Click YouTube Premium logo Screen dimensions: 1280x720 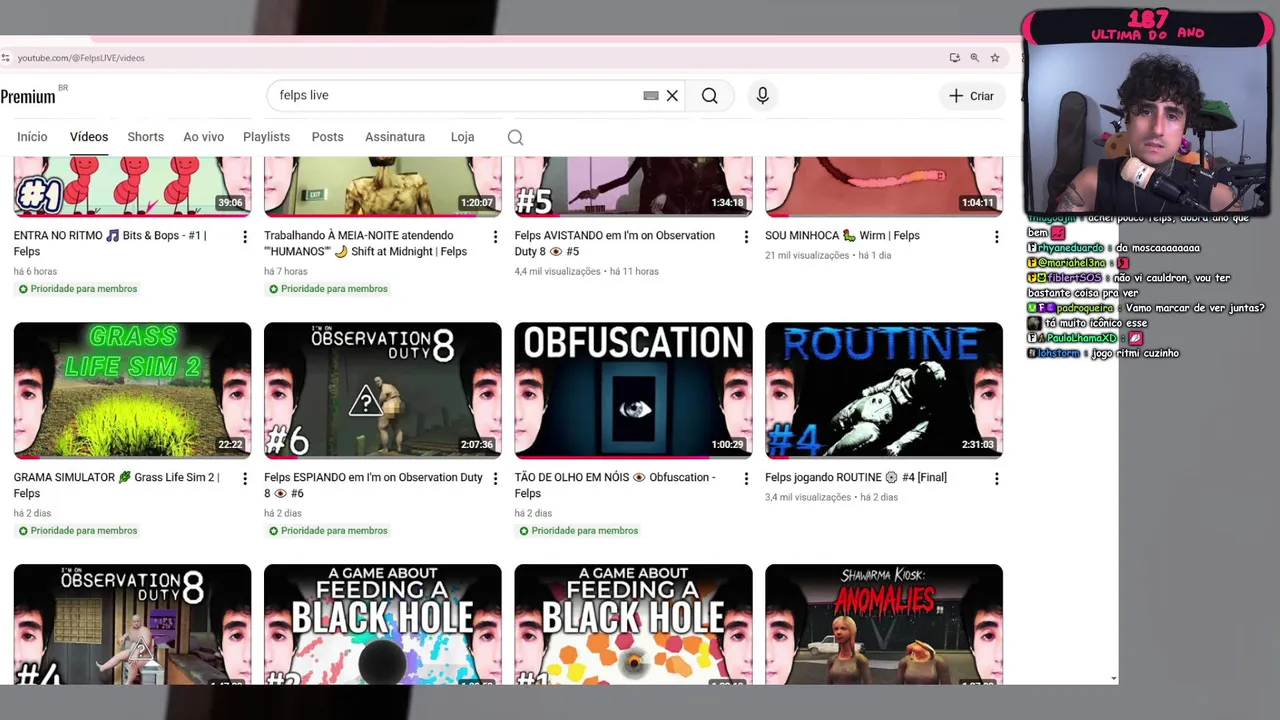33,96
